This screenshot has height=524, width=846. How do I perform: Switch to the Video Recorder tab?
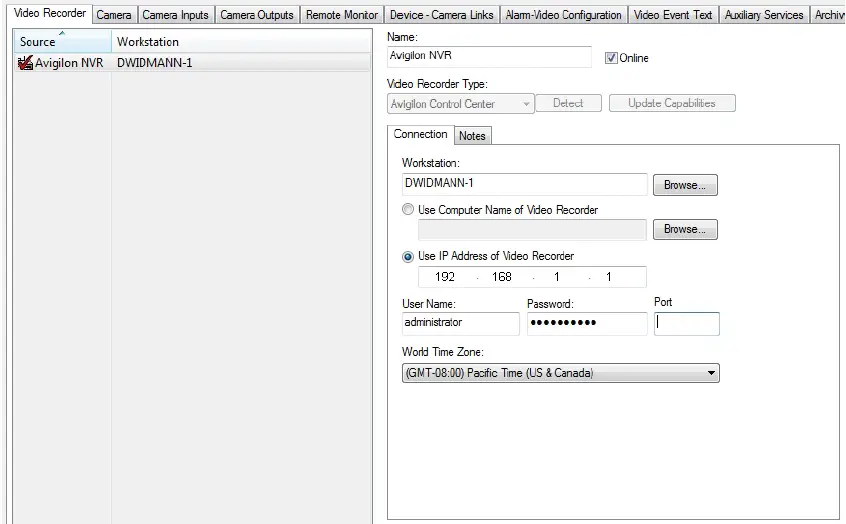(50, 13)
